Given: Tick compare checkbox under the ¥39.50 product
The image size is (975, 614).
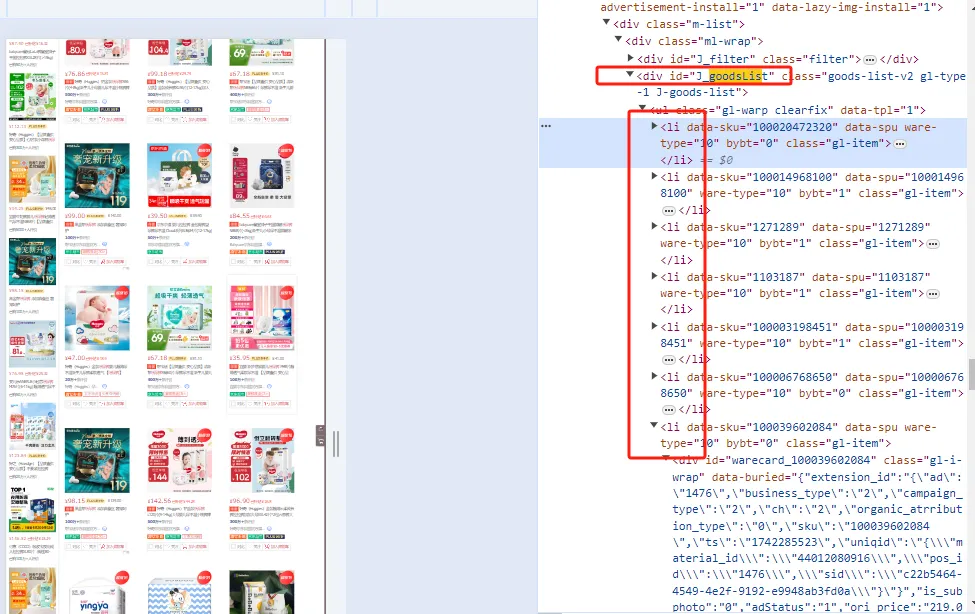Looking at the screenshot, I should pyautogui.click(x=151, y=262).
